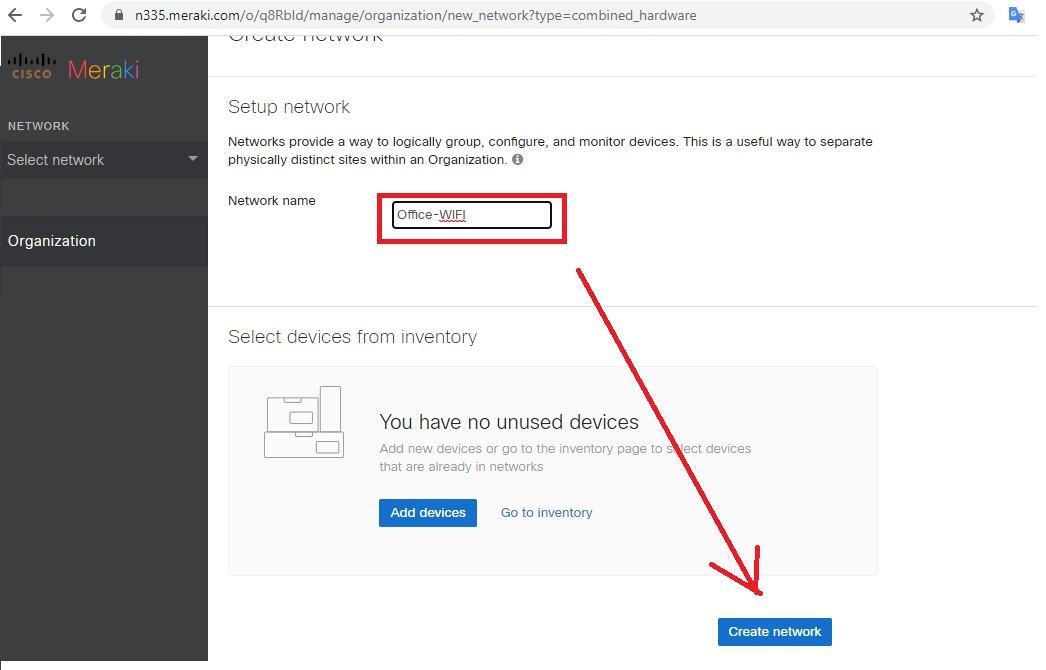Open the Google Translate extension icon

[1016, 16]
